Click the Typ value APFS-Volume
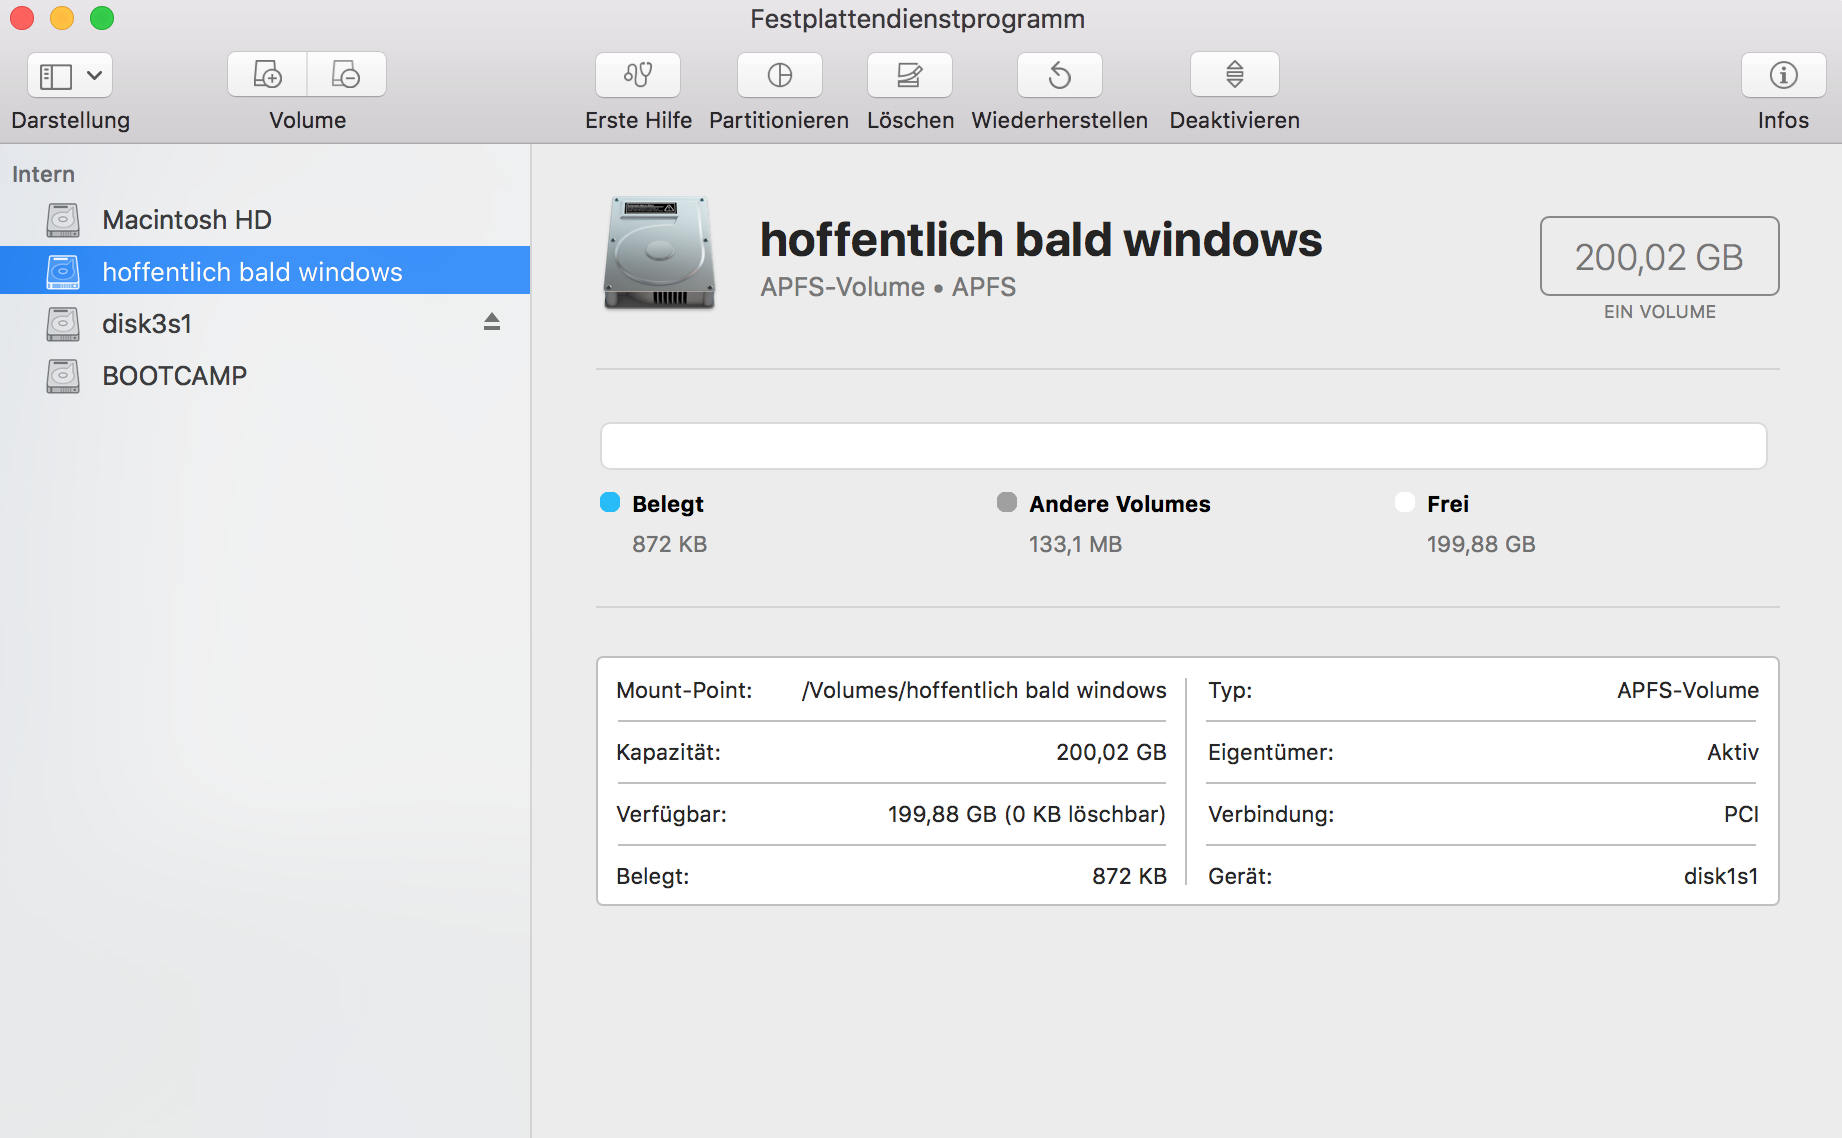The height and width of the screenshot is (1138, 1842). coord(1688,690)
